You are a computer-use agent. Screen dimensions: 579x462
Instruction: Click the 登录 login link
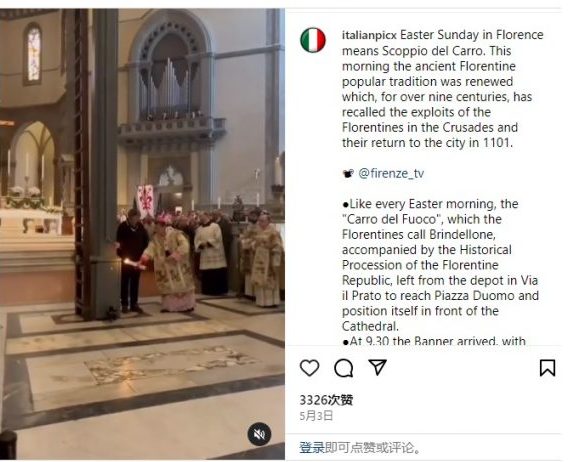[x=312, y=447]
